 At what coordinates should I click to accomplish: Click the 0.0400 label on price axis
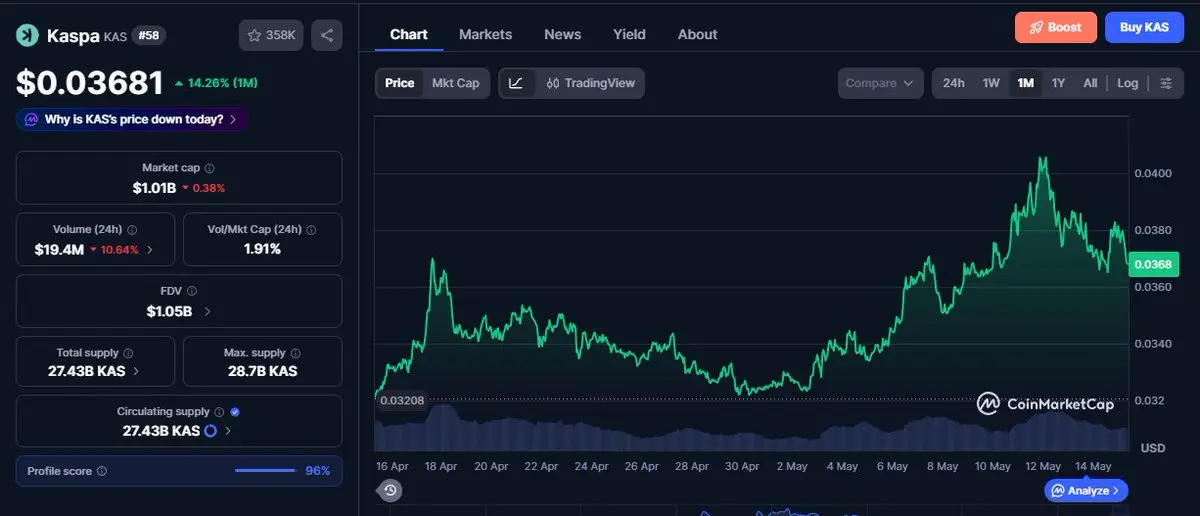point(1151,174)
